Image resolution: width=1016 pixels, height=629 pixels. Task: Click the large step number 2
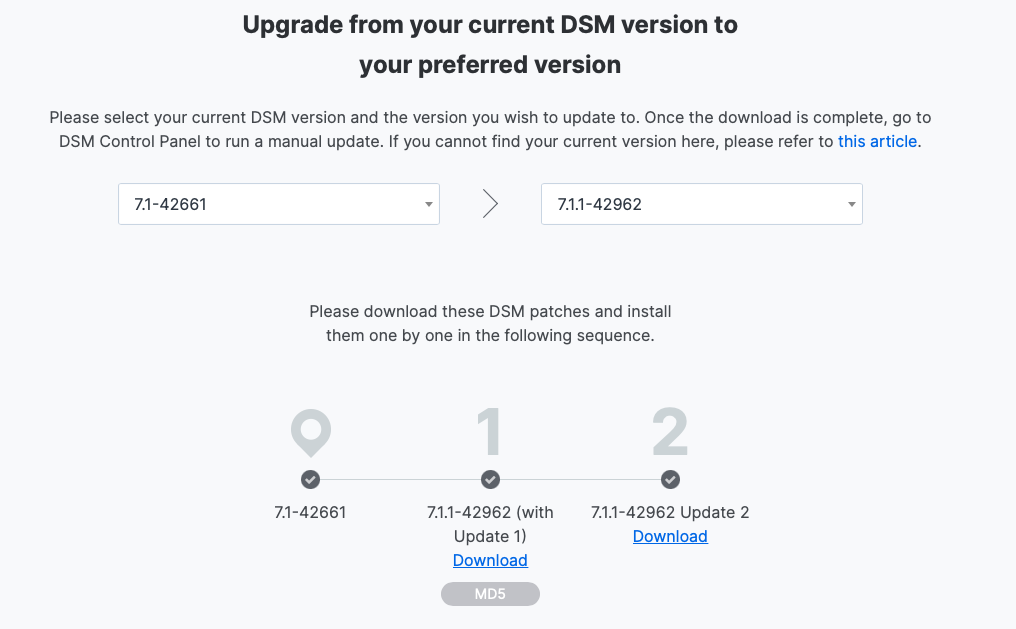670,432
